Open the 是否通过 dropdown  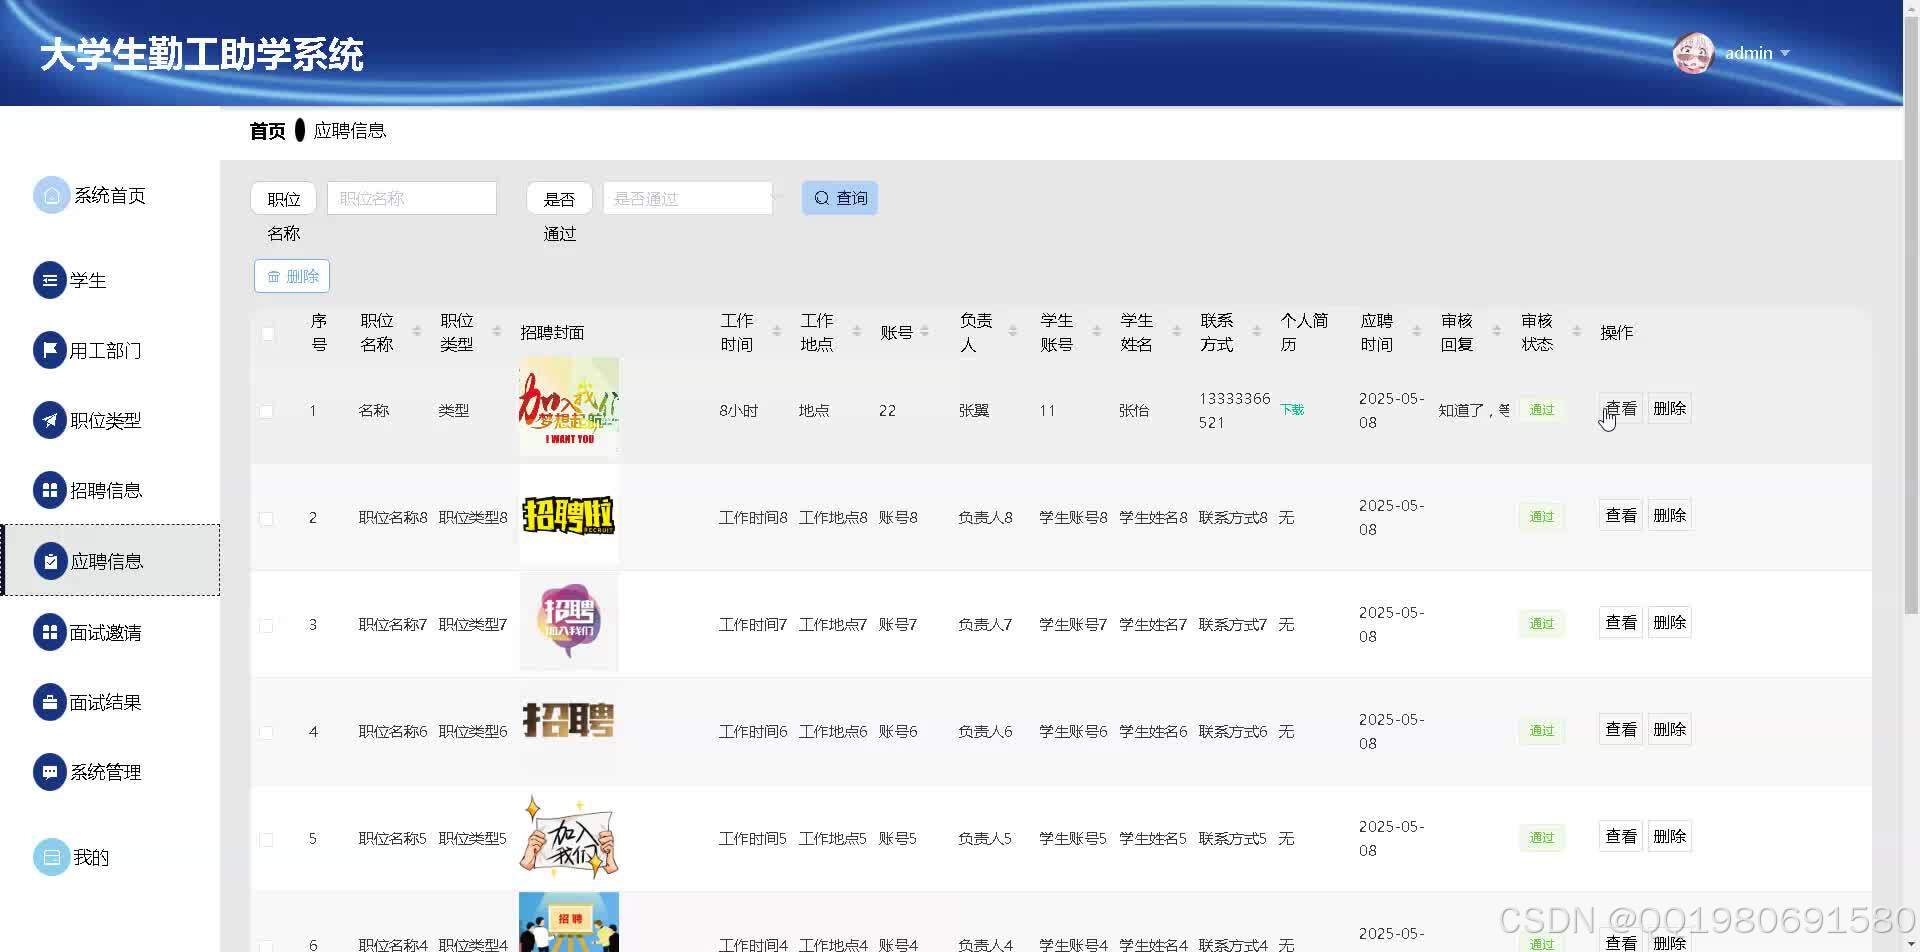click(x=687, y=198)
